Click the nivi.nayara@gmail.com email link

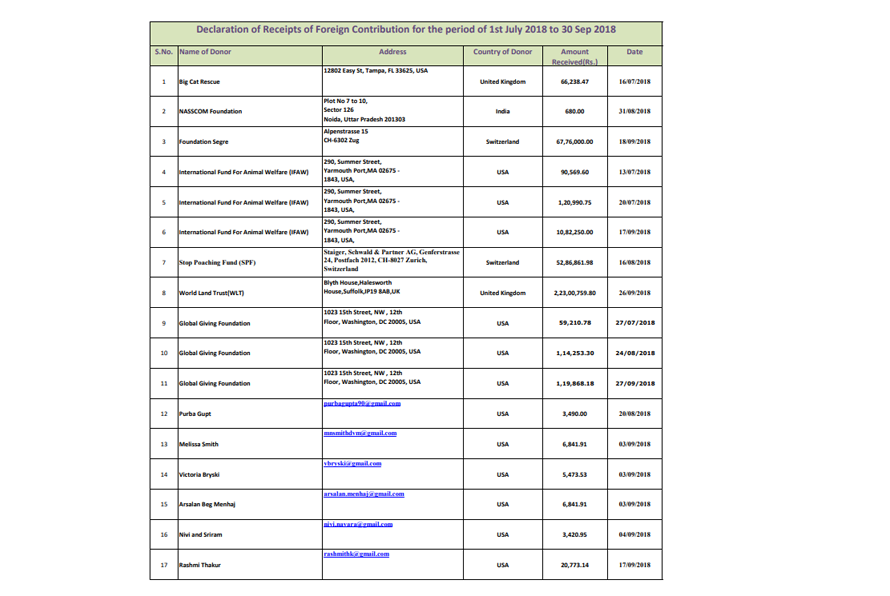358,524
